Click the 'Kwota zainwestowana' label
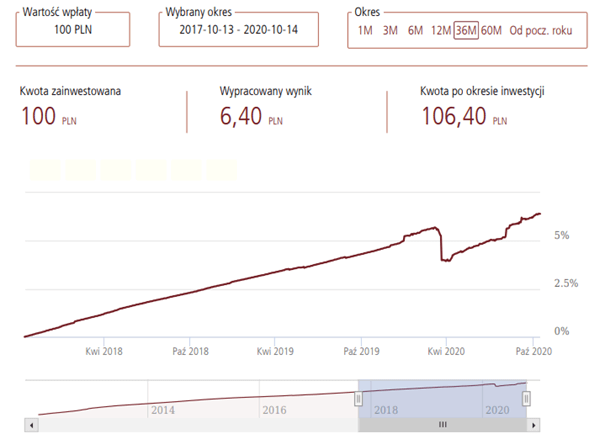Image resolution: width=605 pixels, height=439 pixels. tap(70, 91)
